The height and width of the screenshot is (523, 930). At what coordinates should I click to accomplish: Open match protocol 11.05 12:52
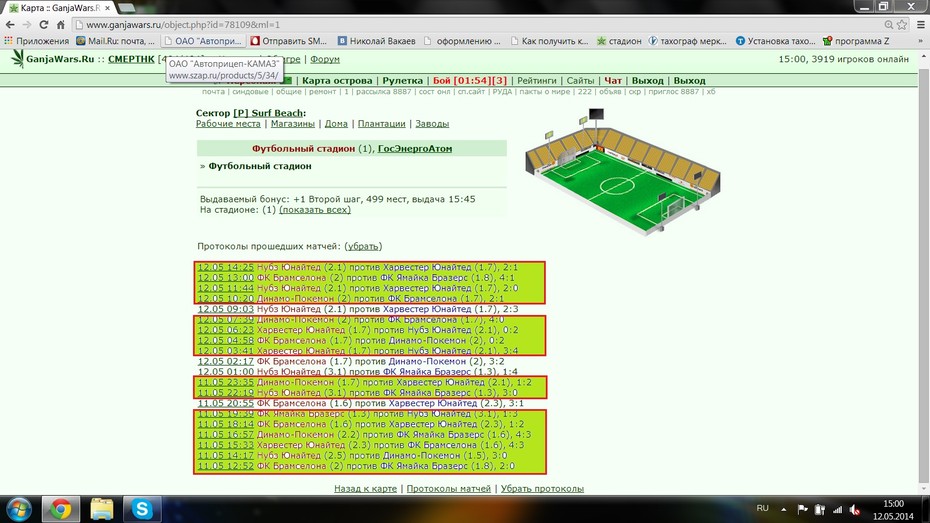click(x=225, y=466)
